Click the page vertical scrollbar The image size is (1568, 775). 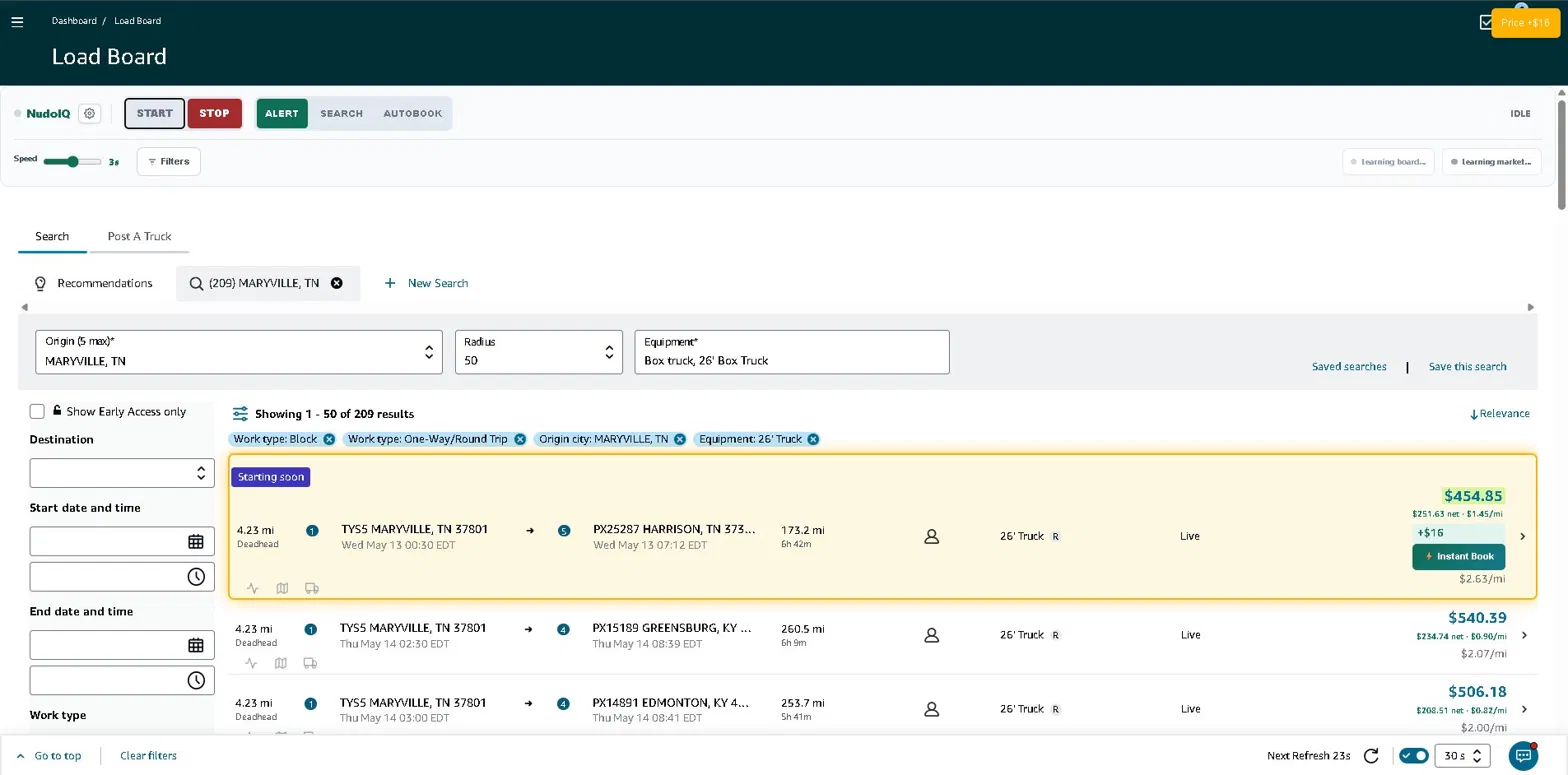point(1561,155)
